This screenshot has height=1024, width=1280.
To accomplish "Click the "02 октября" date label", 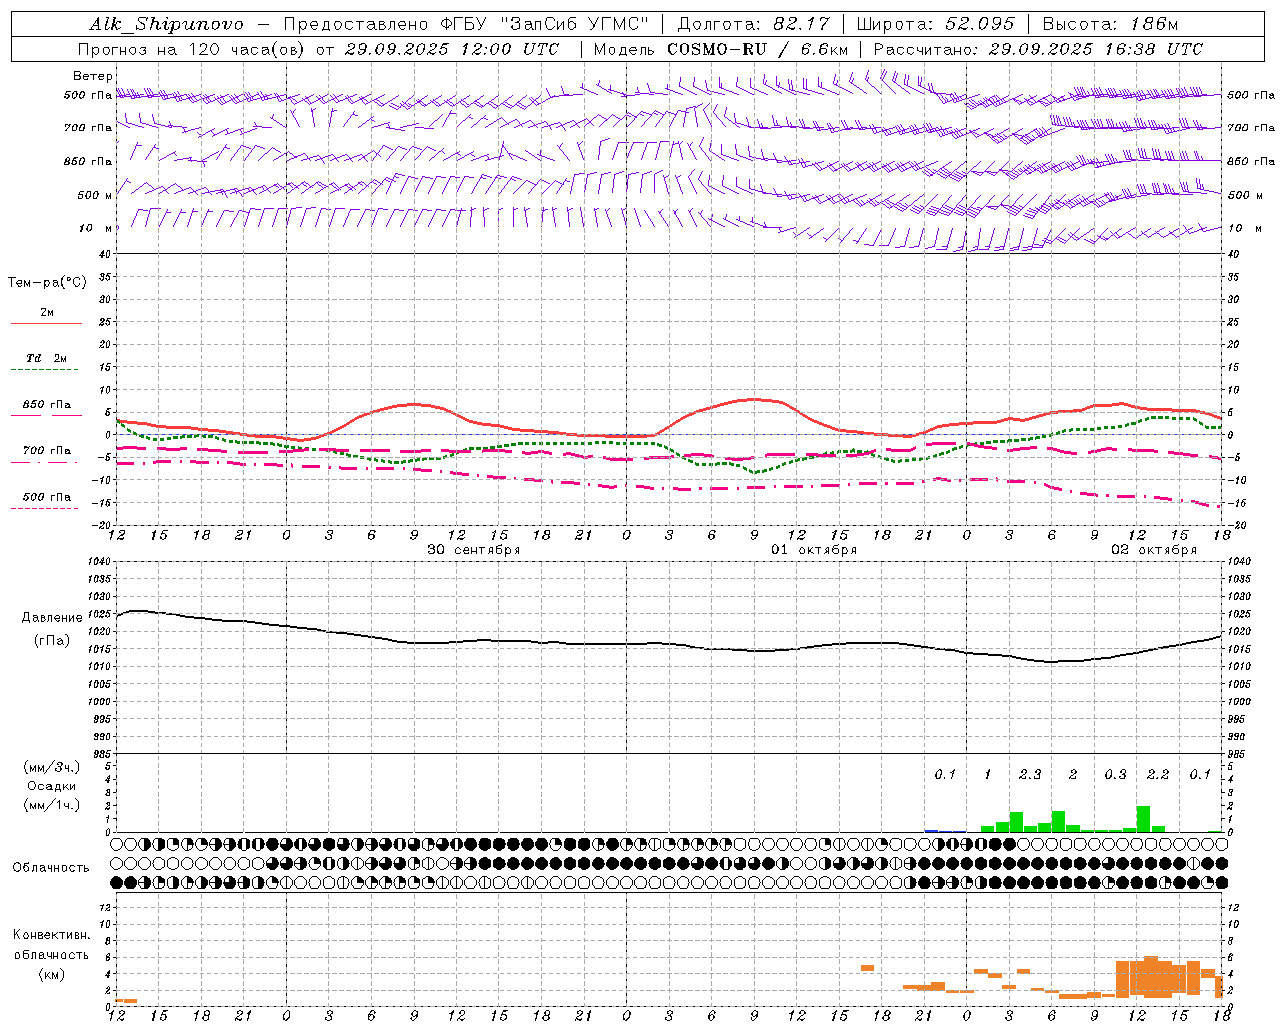I will pyautogui.click(x=1154, y=550).
